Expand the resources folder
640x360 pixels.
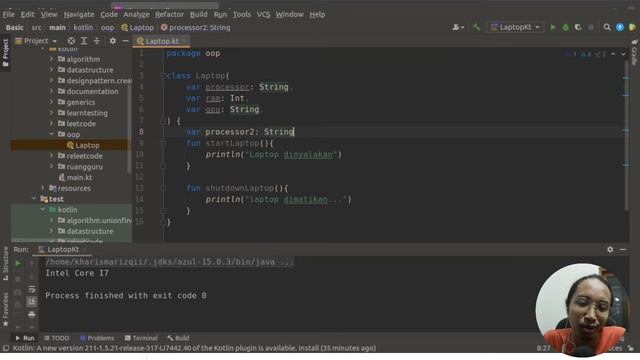tap(43, 188)
